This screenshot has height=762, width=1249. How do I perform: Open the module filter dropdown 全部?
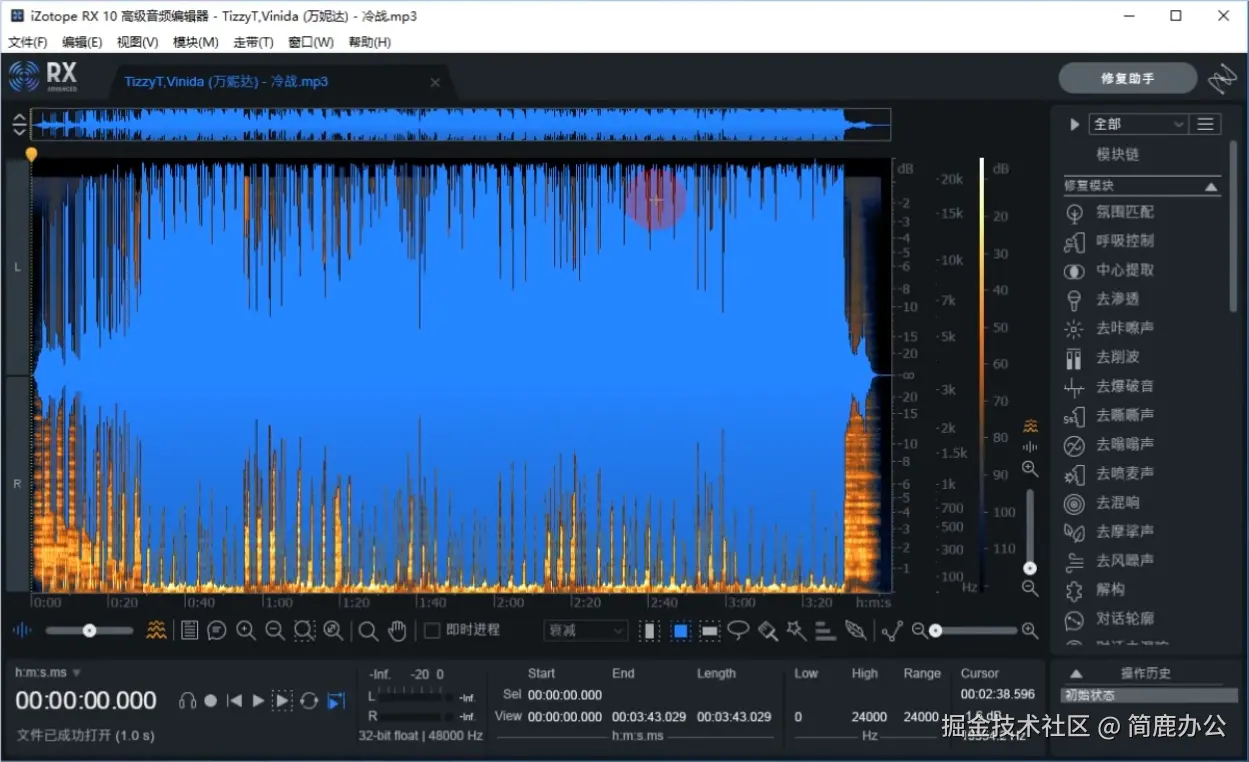pos(1139,124)
